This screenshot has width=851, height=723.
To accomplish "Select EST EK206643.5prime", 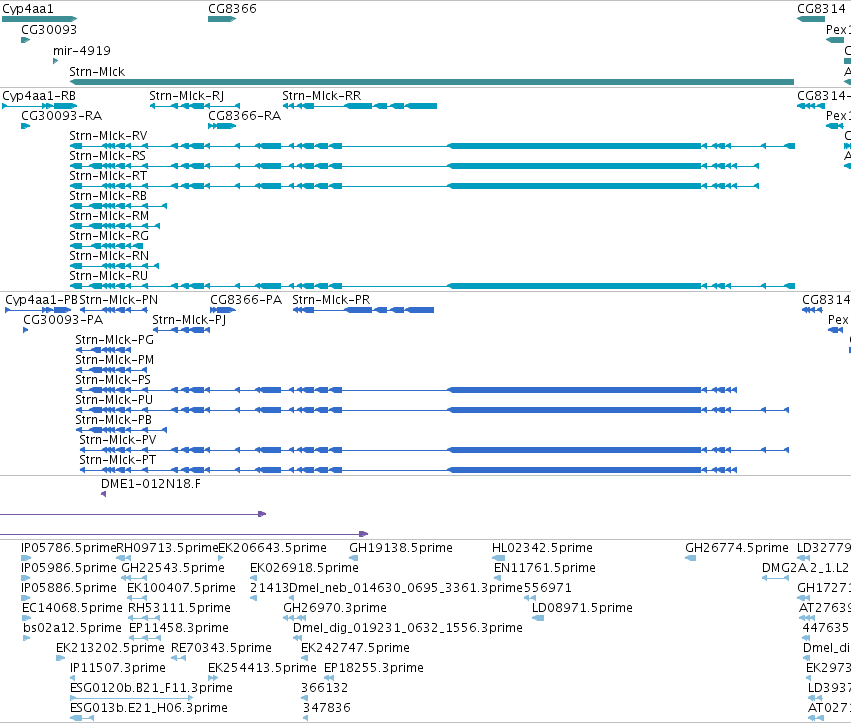I will coord(220,558).
